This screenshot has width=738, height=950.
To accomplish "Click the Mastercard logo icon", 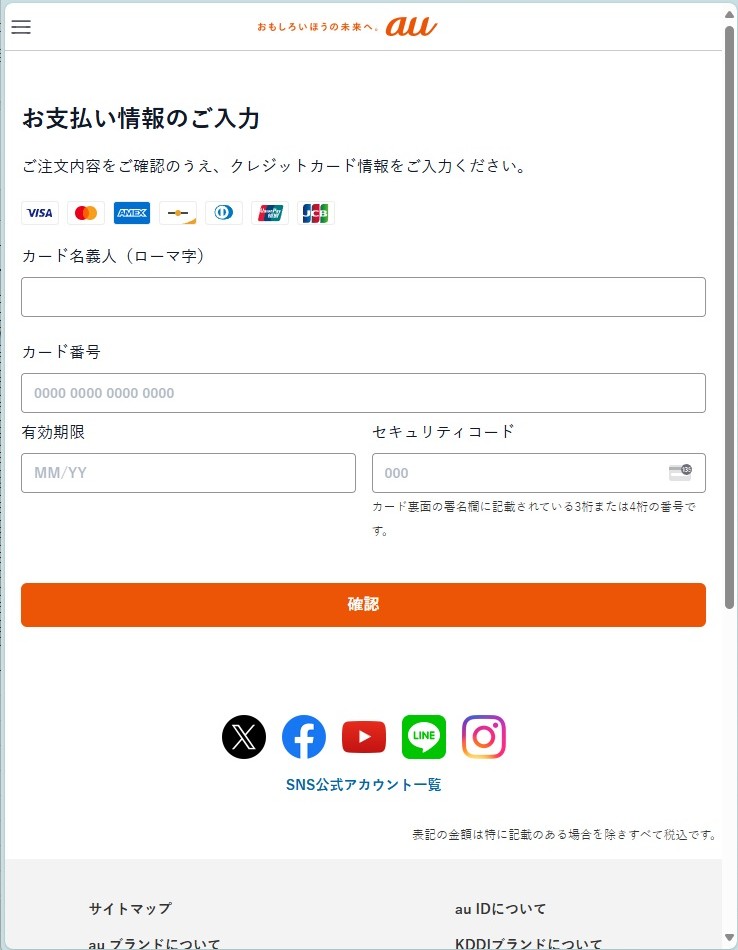I will coord(86,213).
